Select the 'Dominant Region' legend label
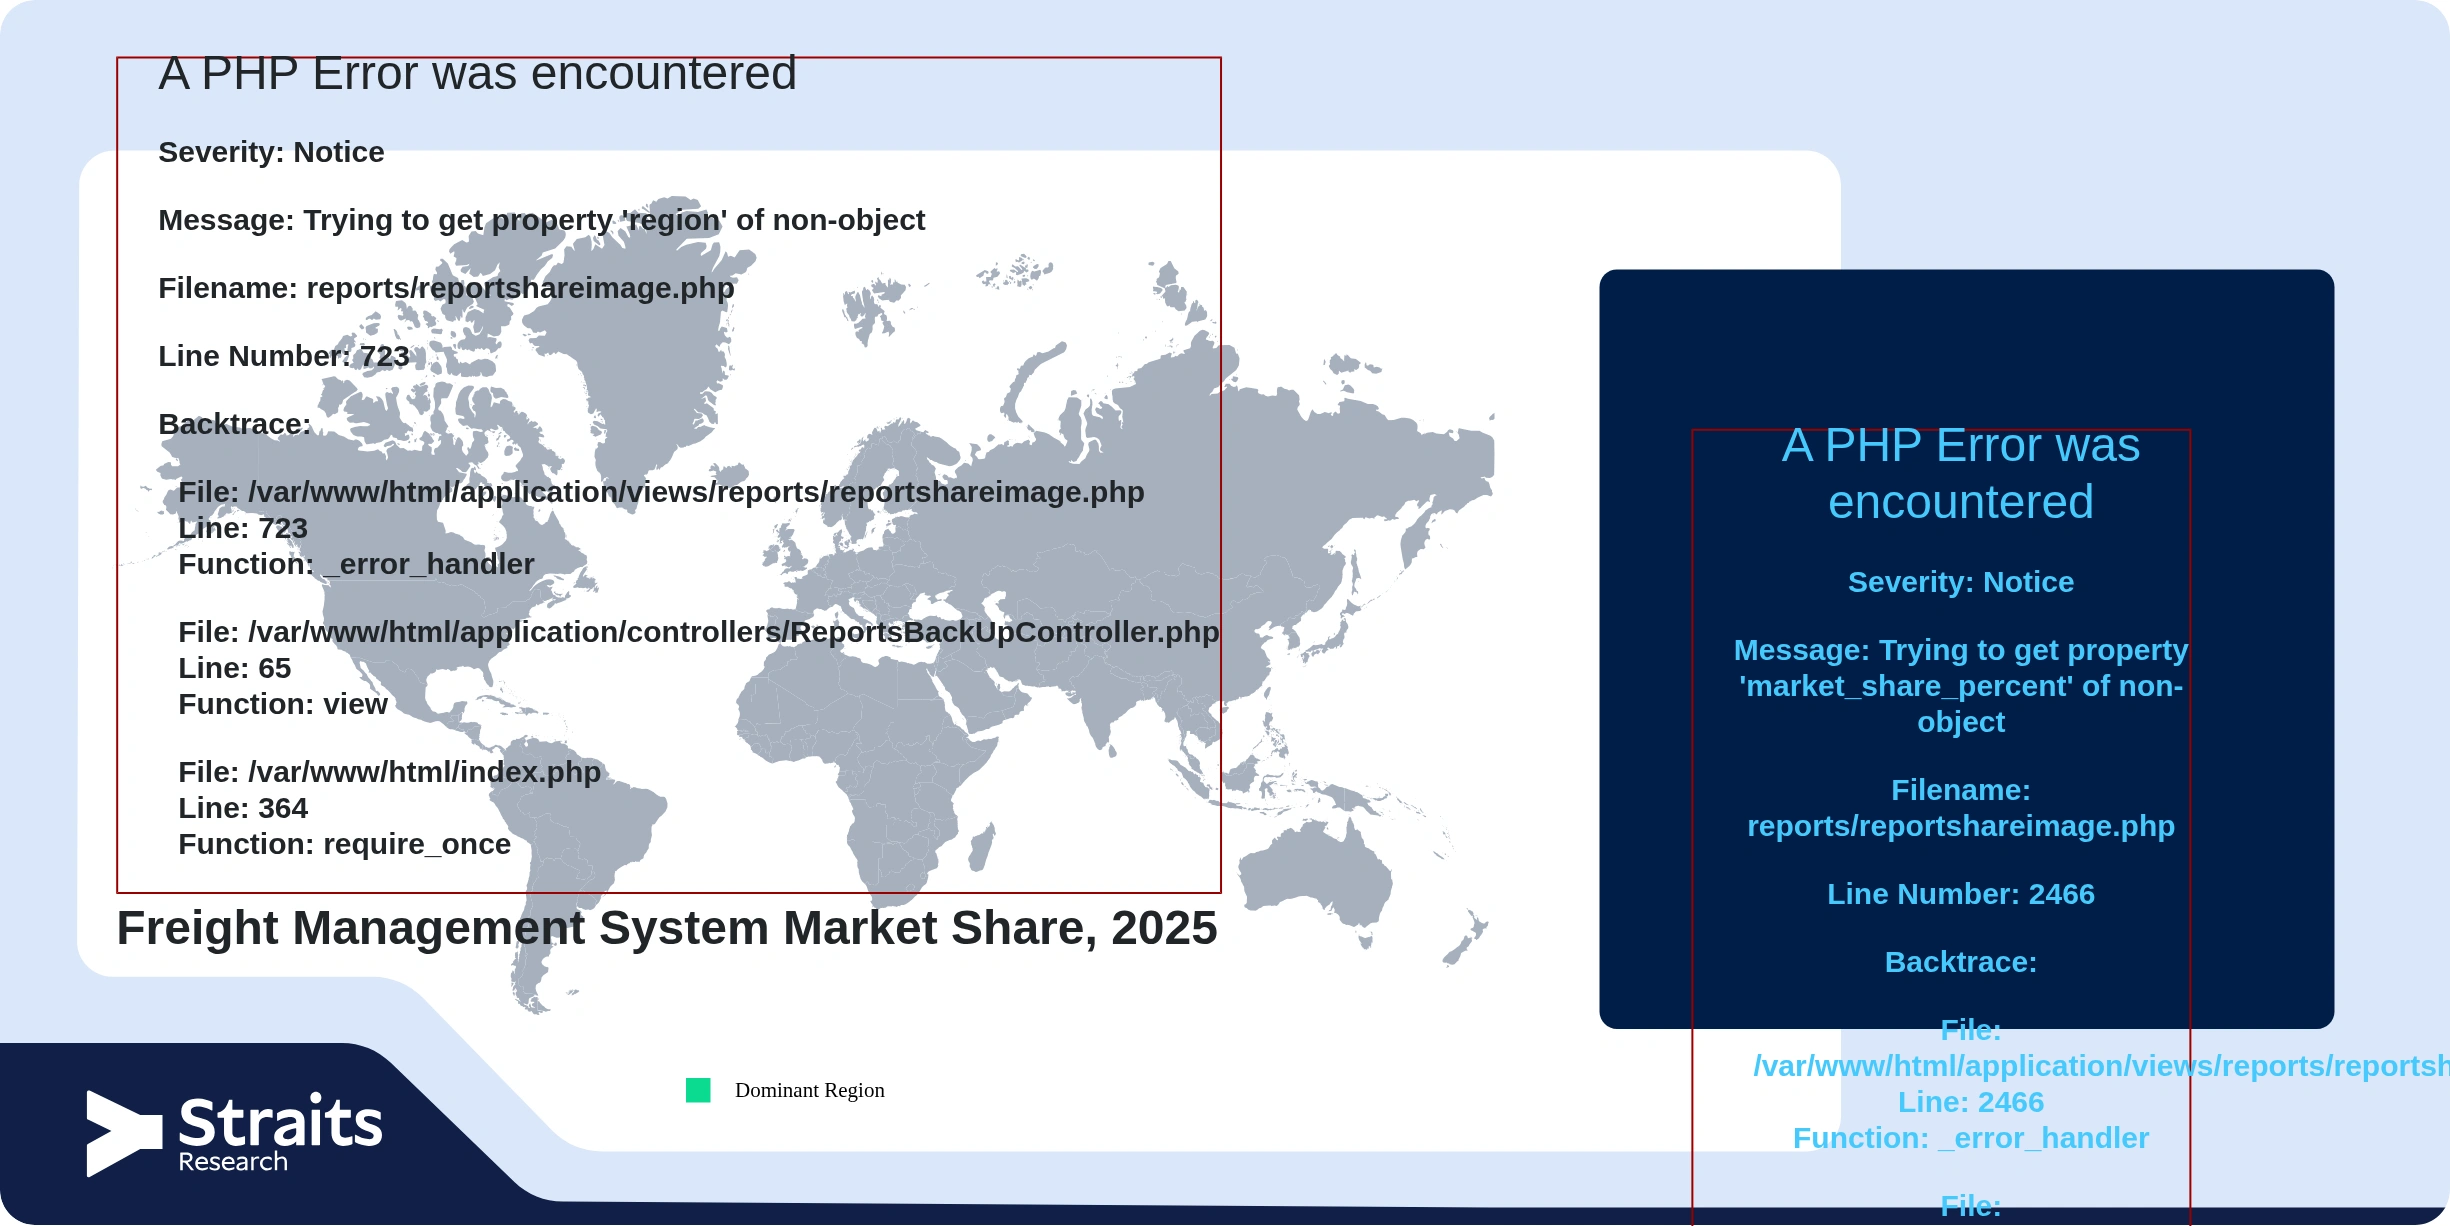 809,1090
